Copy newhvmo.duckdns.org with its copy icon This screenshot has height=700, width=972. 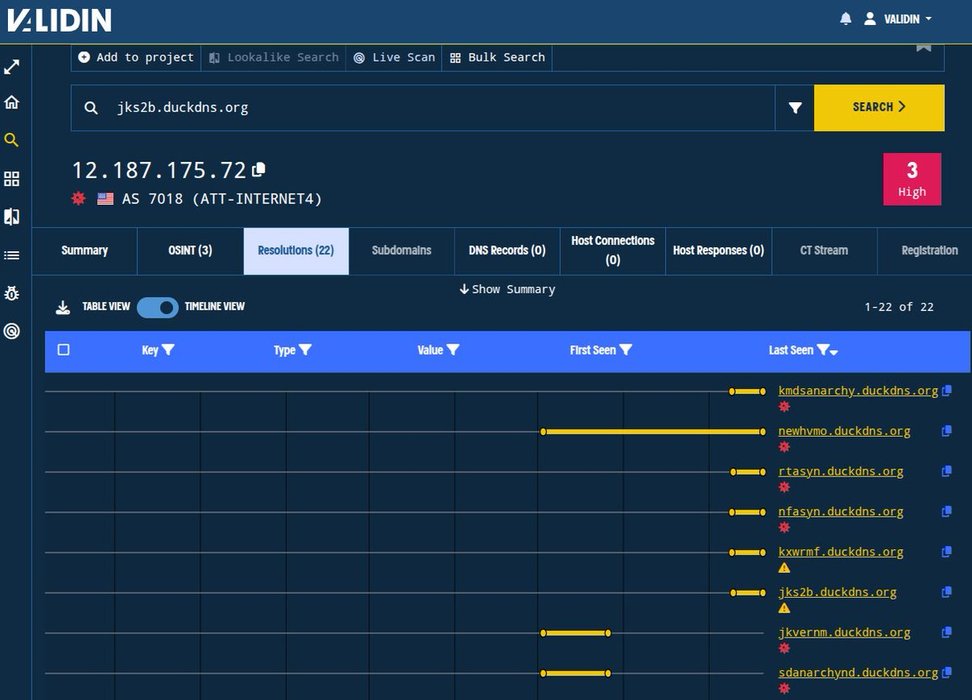[946, 431]
